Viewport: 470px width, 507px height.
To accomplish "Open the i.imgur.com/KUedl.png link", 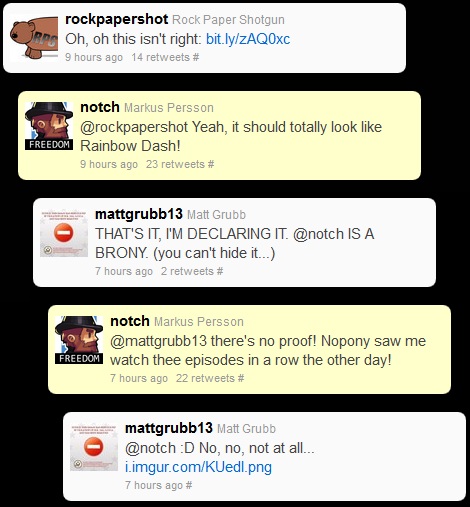I will (198, 467).
